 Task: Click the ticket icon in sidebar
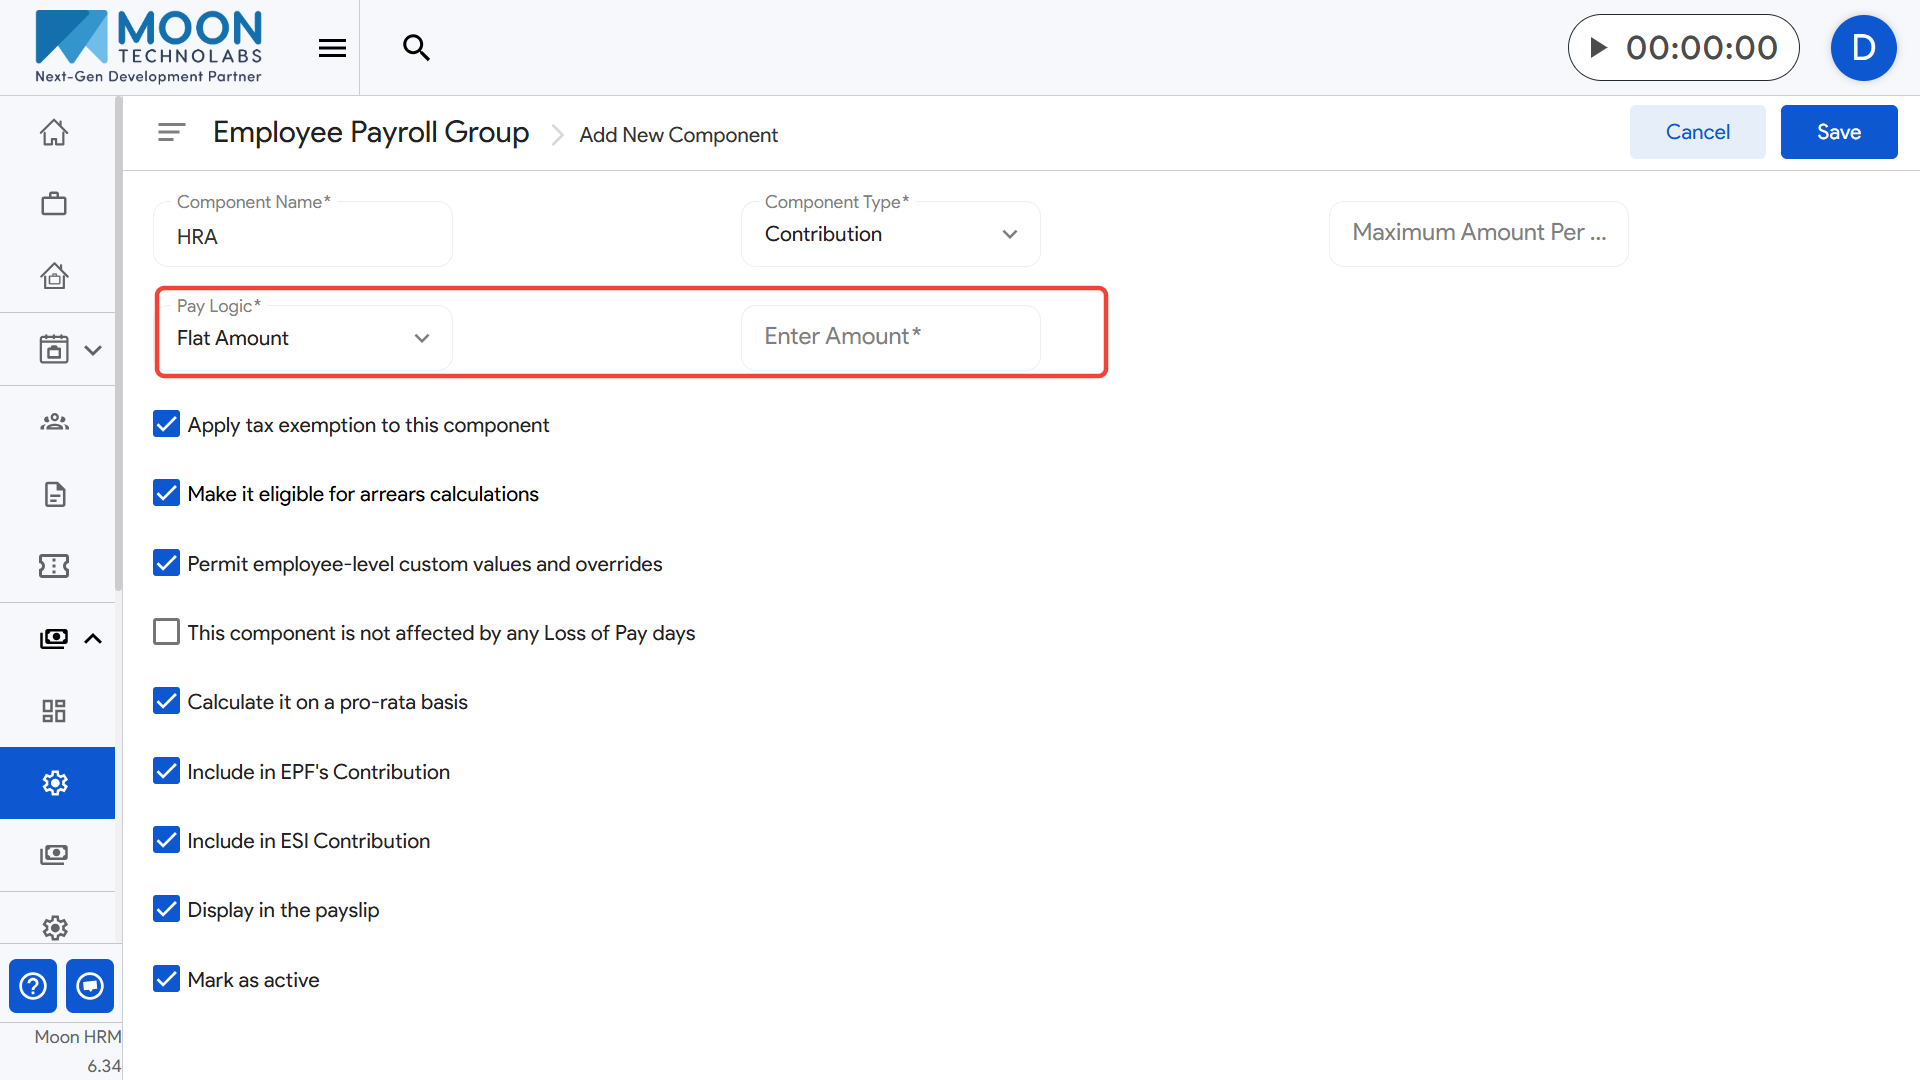(x=54, y=566)
